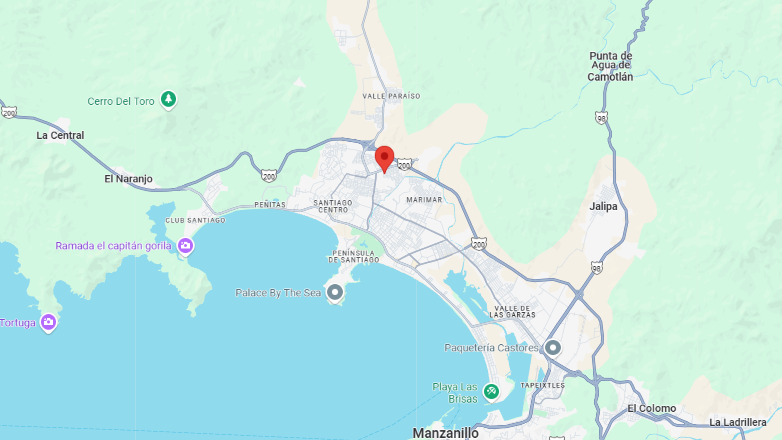Click the El Naranjo place label

click(128, 179)
